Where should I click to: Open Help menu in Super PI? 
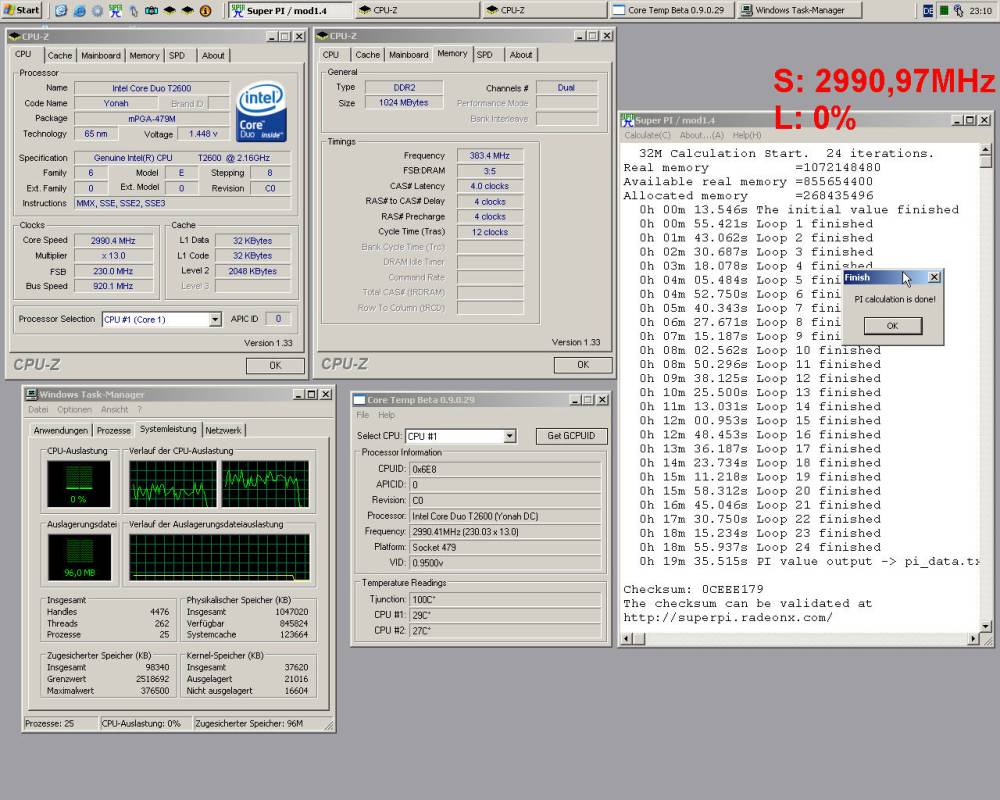point(747,135)
